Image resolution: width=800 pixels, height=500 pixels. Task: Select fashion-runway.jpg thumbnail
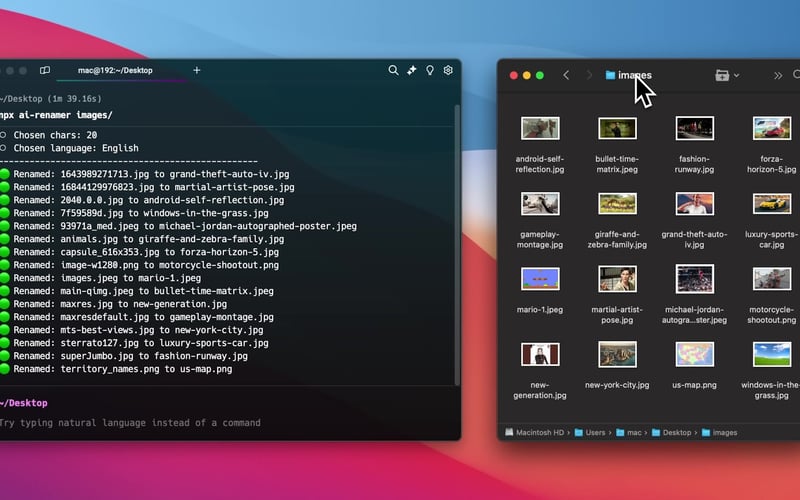[694, 129]
